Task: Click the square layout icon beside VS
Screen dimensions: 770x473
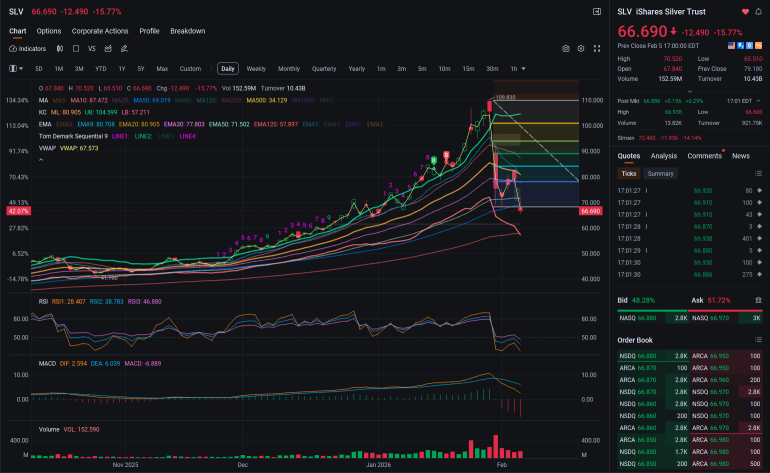Action: (x=76, y=49)
